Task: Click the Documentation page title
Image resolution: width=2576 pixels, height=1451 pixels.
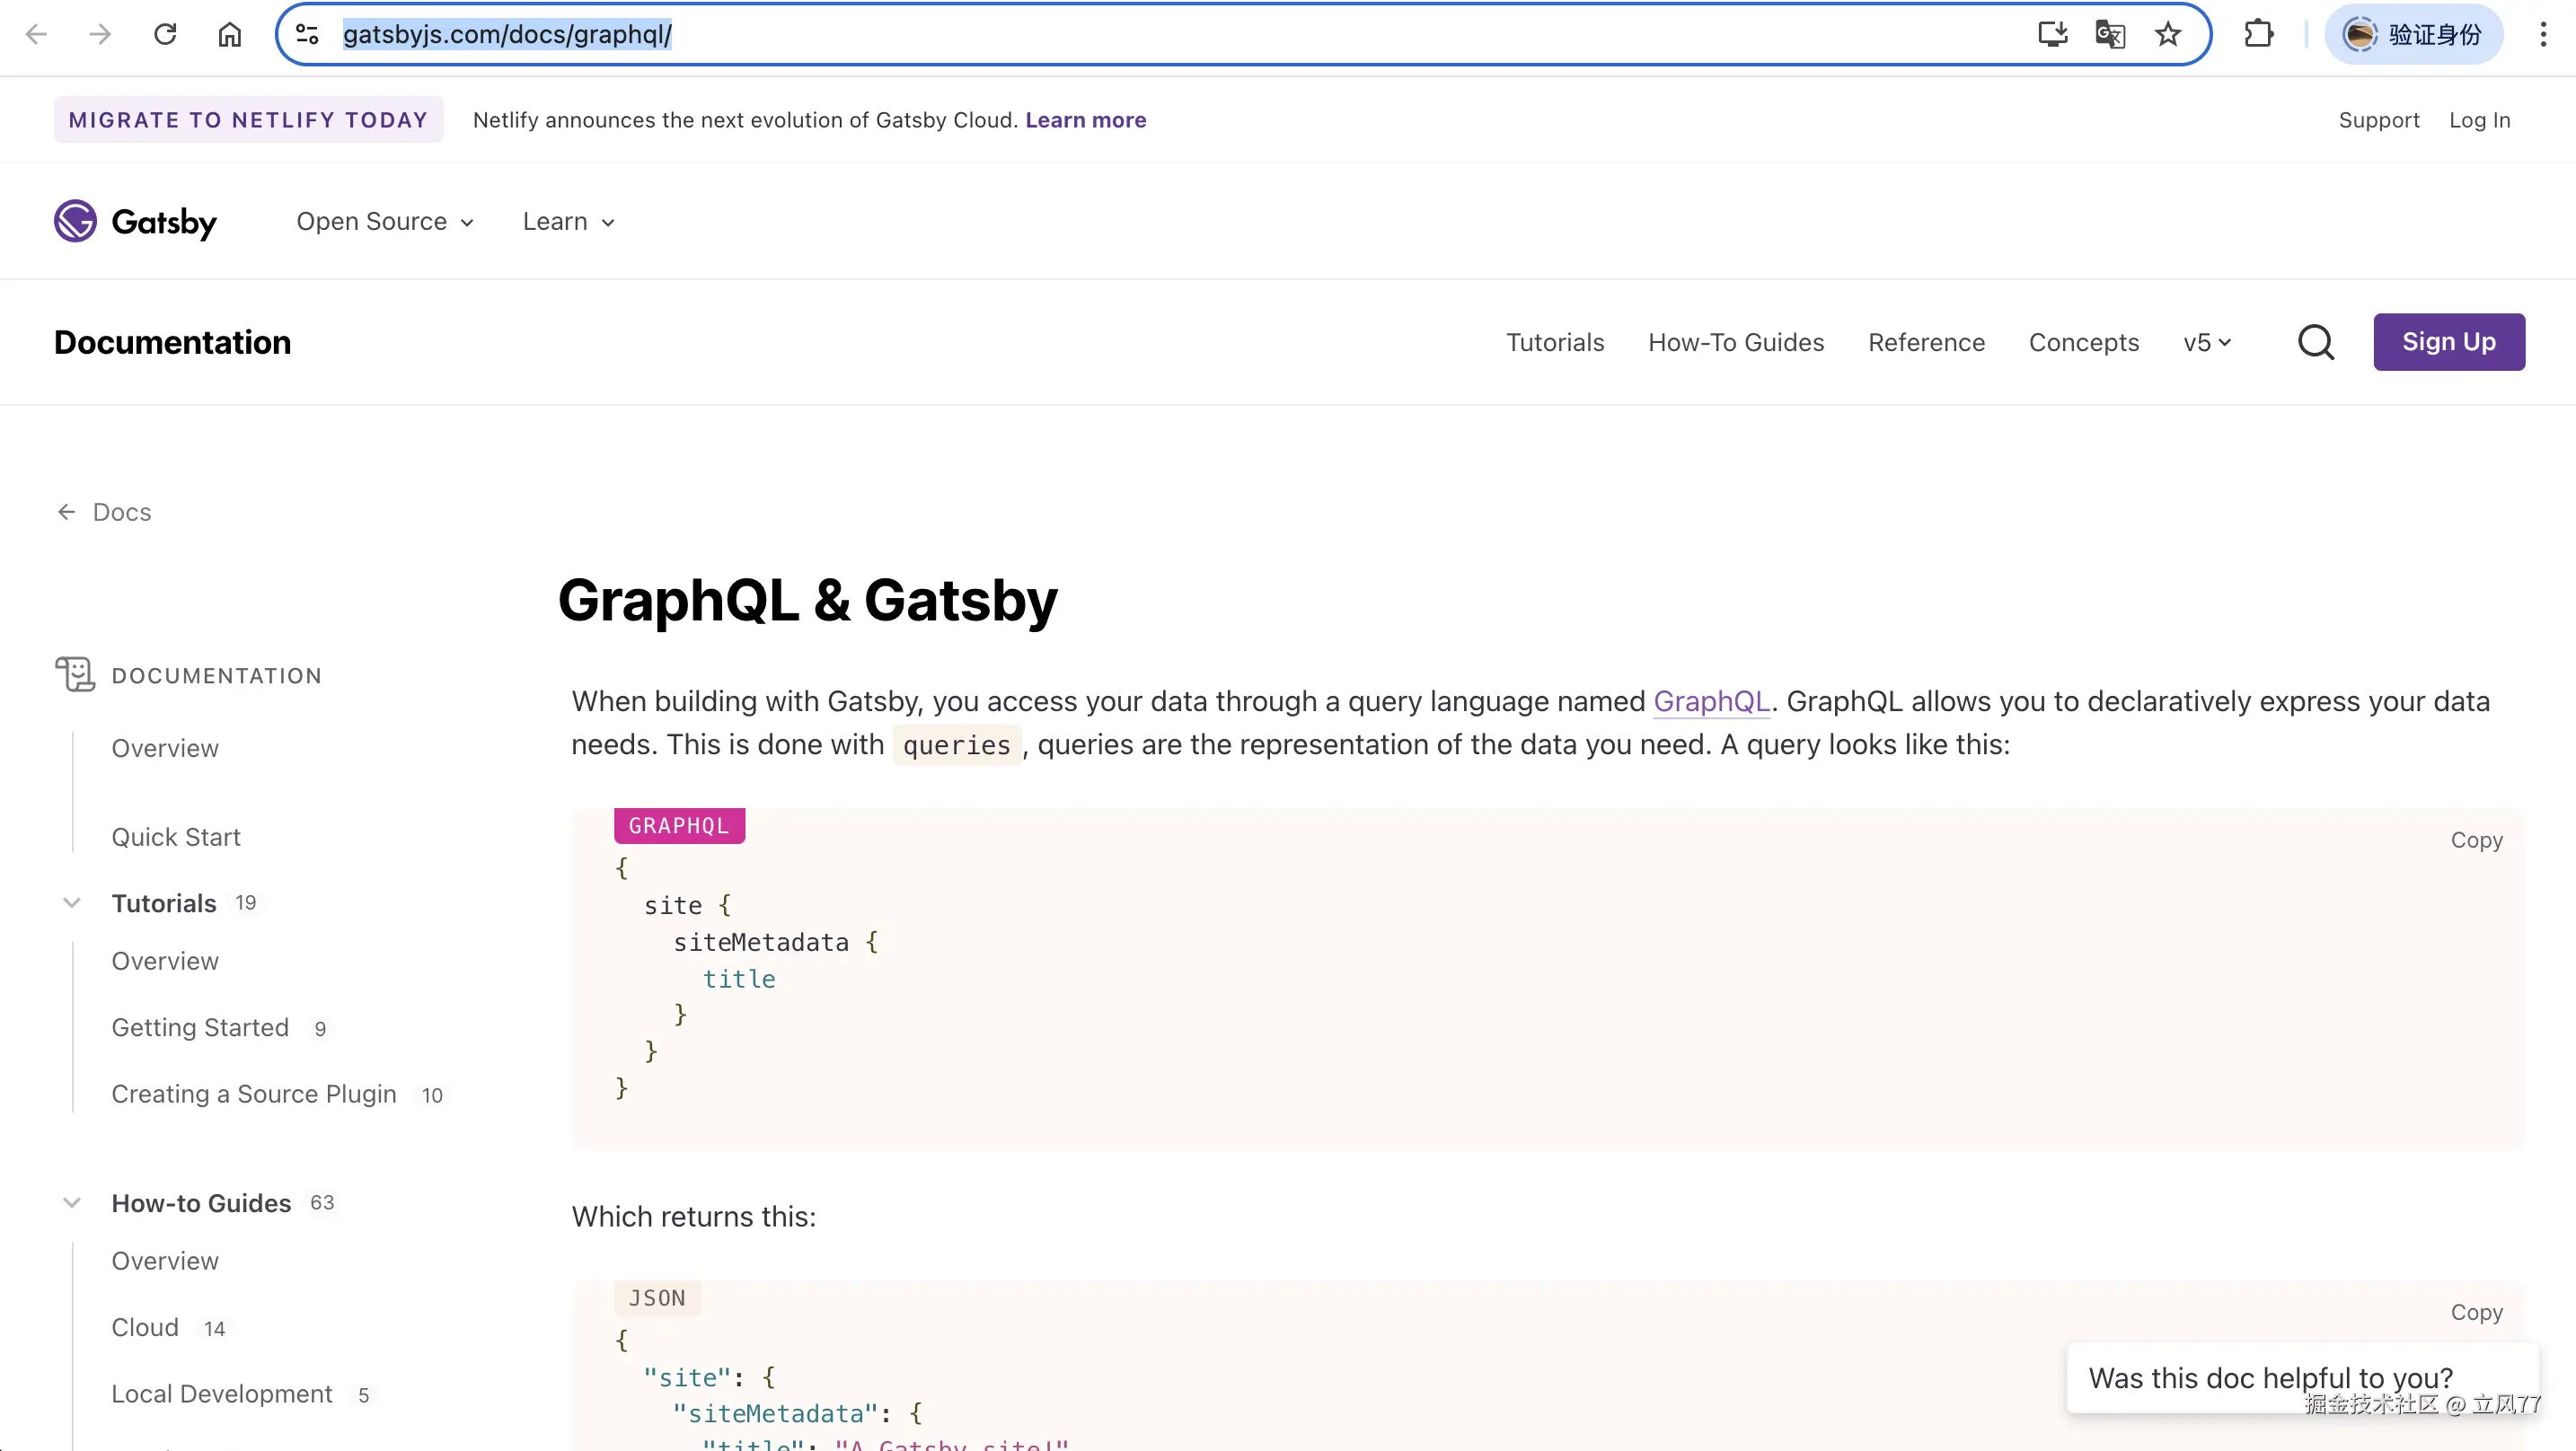Action: click(x=173, y=342)
